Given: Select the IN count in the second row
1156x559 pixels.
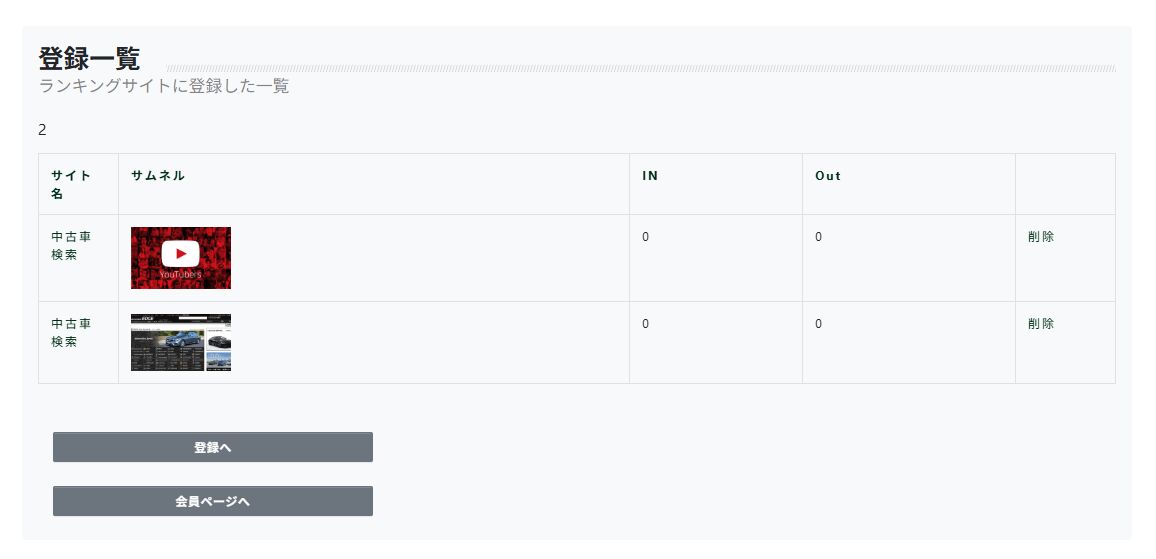Looking at the screenshot, I should (646, 324).
